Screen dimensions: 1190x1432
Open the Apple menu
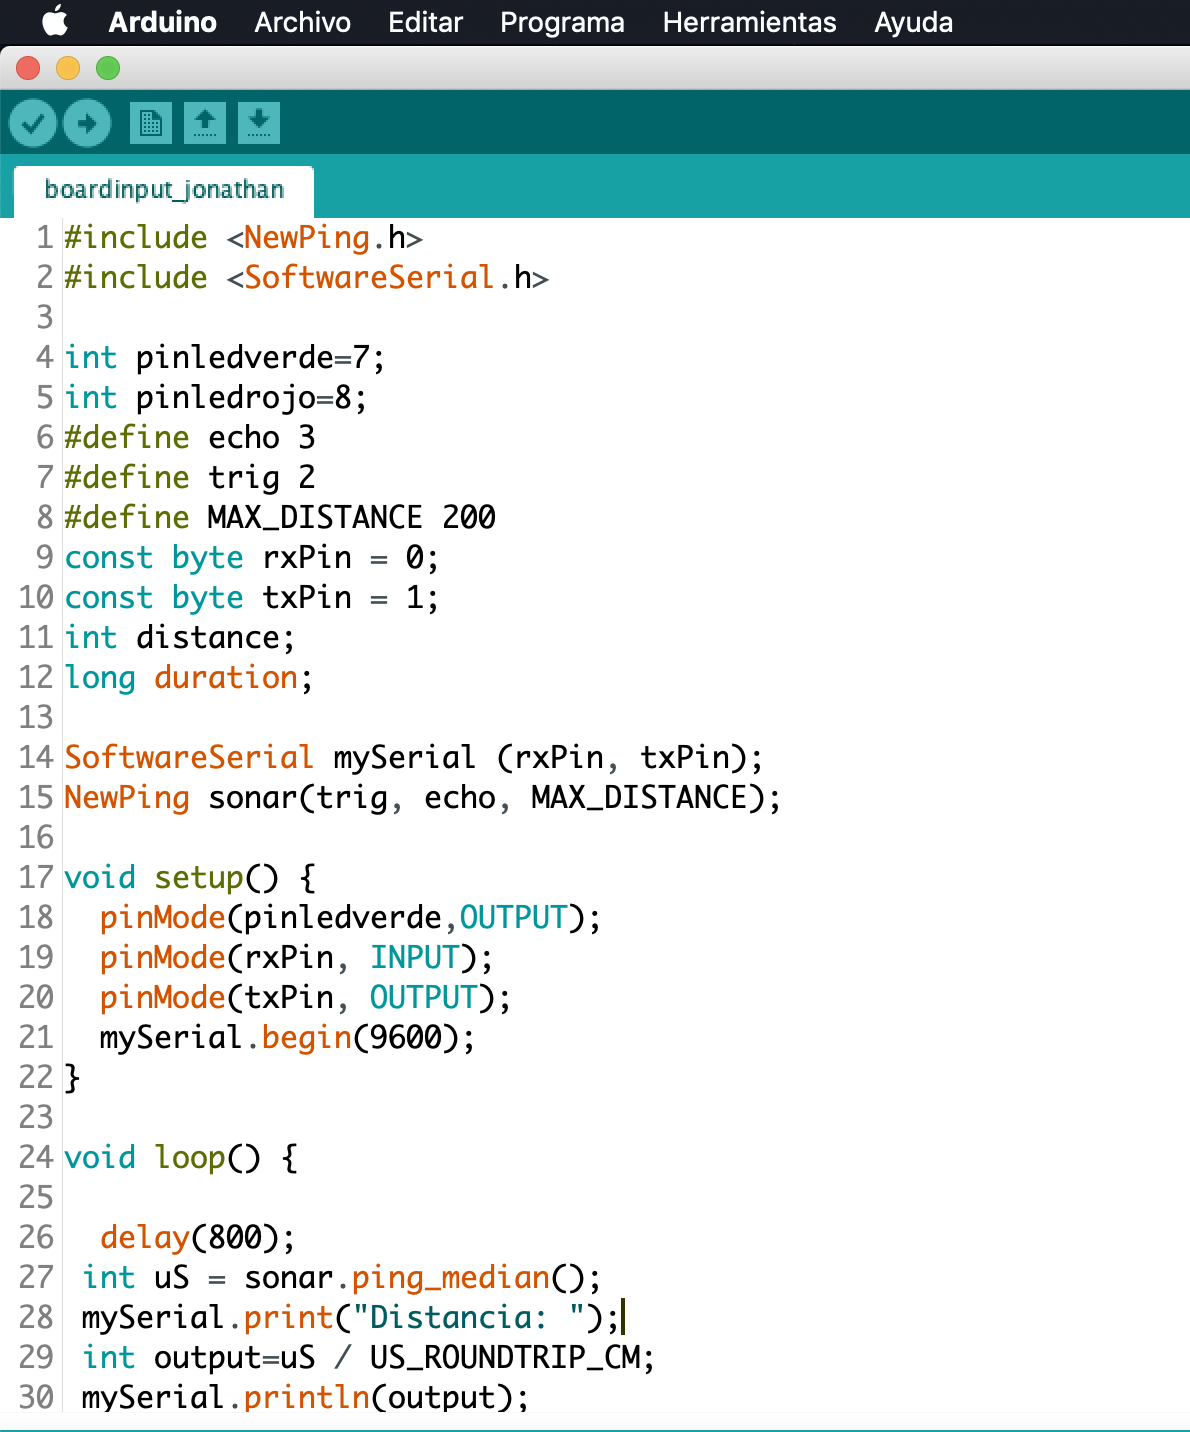tap(56, 22)
